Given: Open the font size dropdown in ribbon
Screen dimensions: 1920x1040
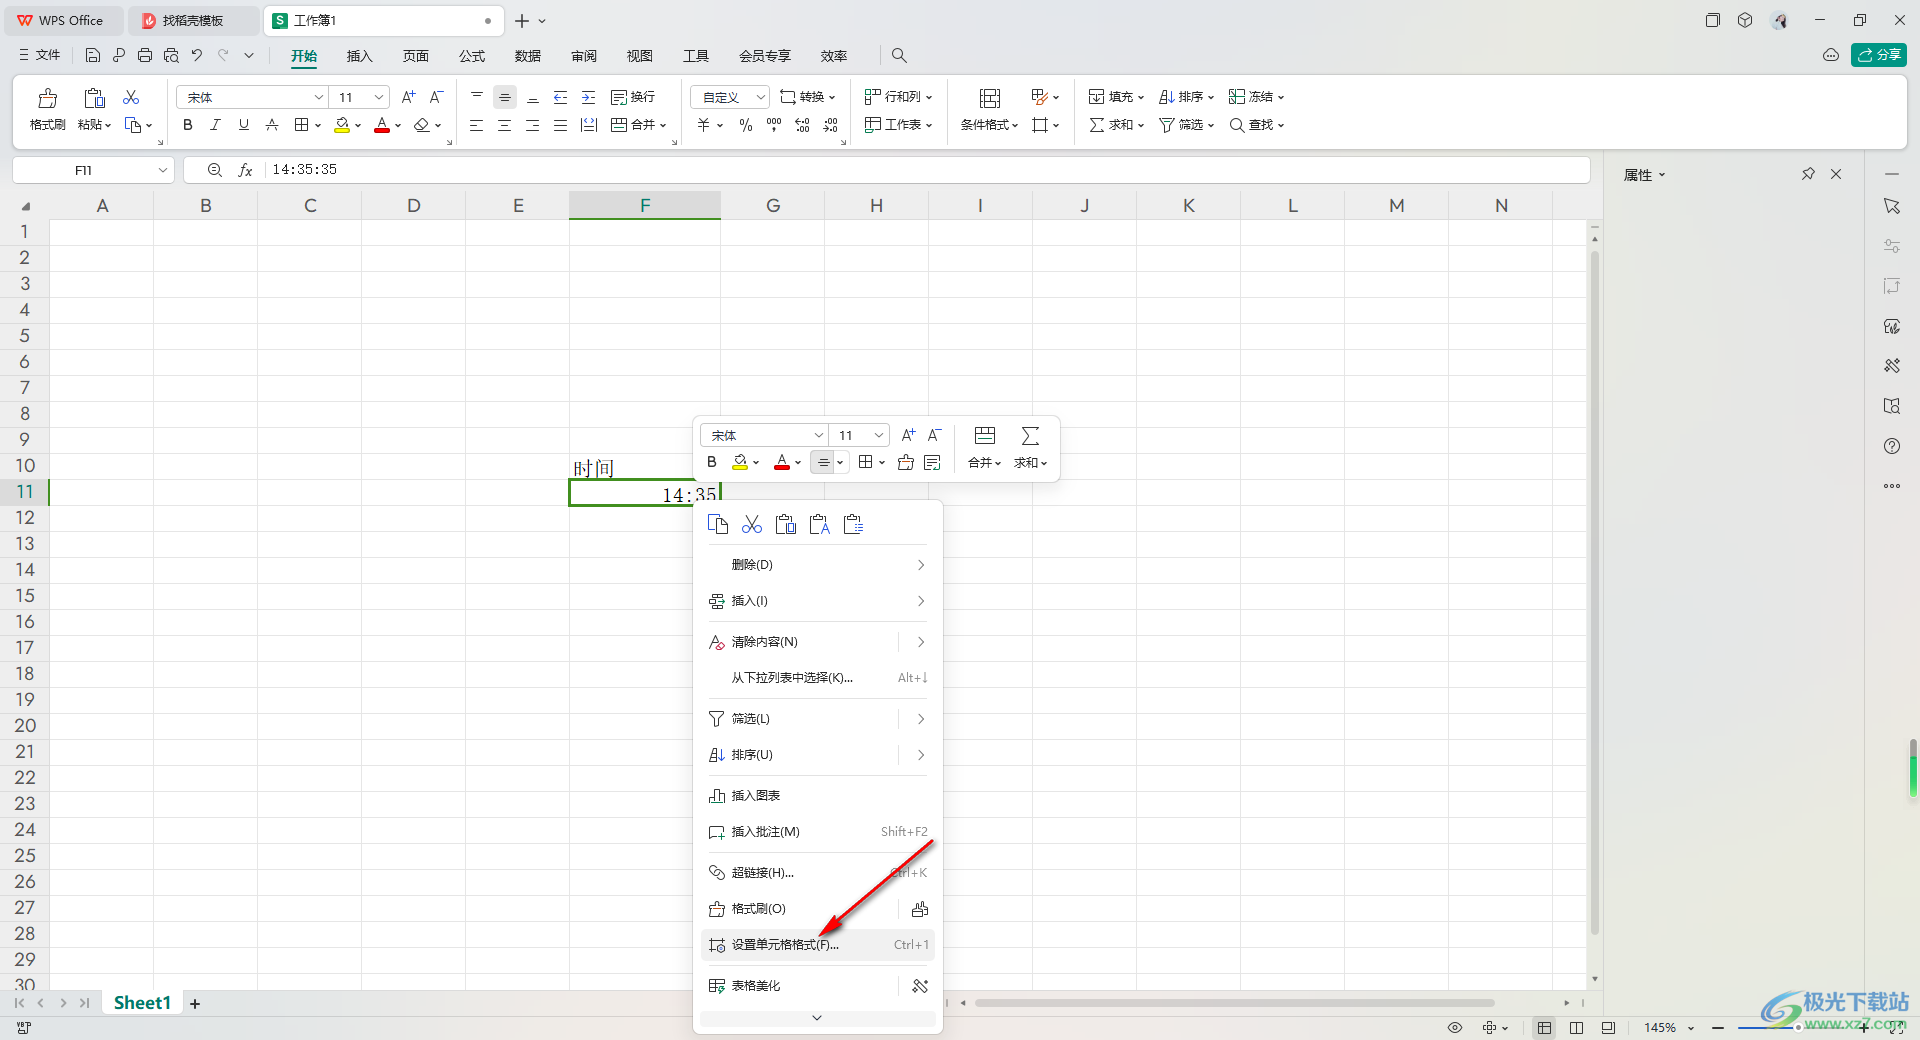Looking at the screenshot, I should (x=379, y=97).
